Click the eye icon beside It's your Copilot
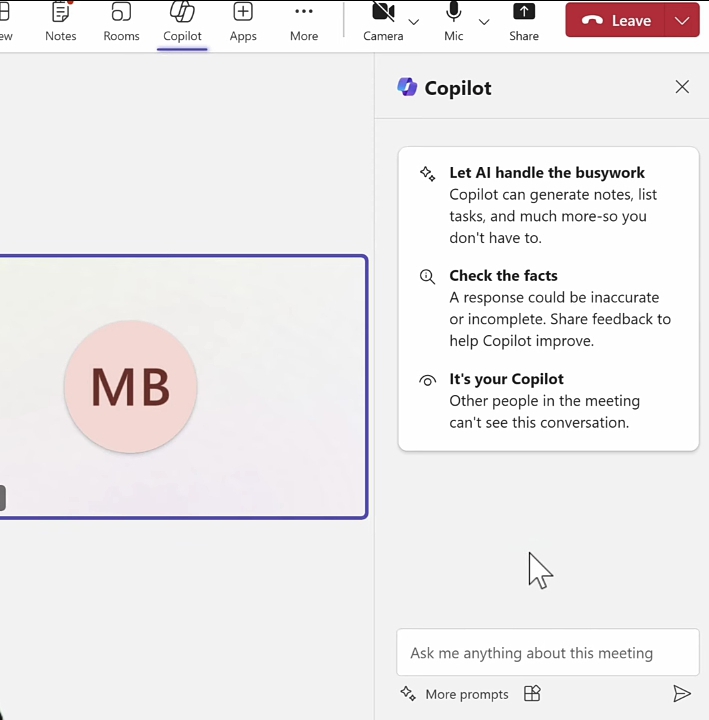Screen dimensions: 709x720 click(x=428, y=381)
